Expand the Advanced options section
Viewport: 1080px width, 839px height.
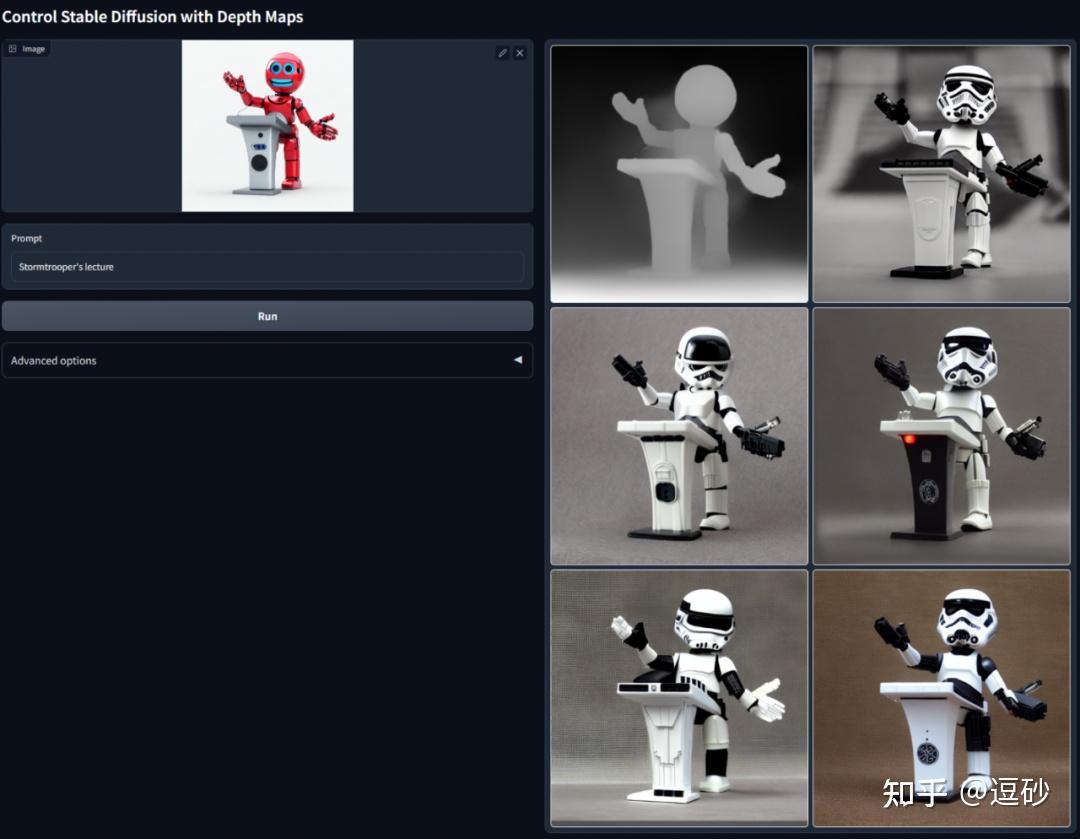(x=267, y=360)
